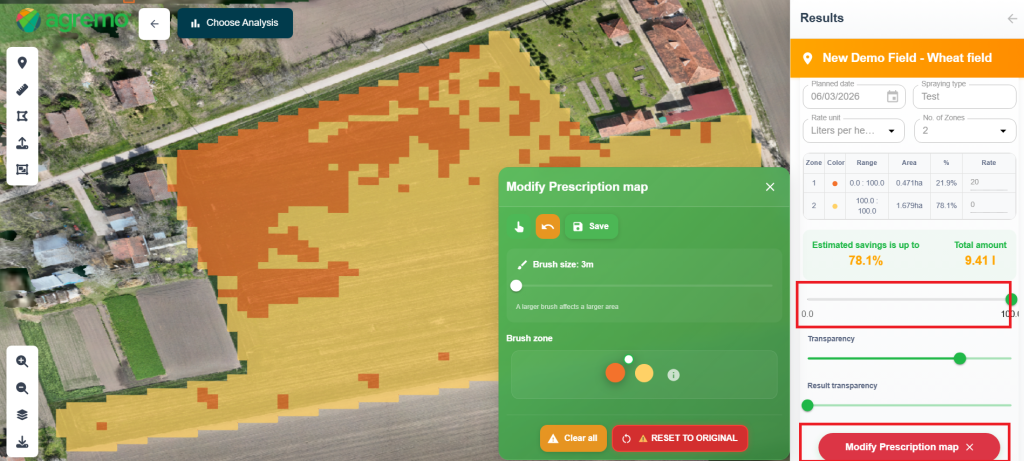Open the Rate unit dropdown
Viewport: 1024px width, 461px height.
[x=854, y=131]
